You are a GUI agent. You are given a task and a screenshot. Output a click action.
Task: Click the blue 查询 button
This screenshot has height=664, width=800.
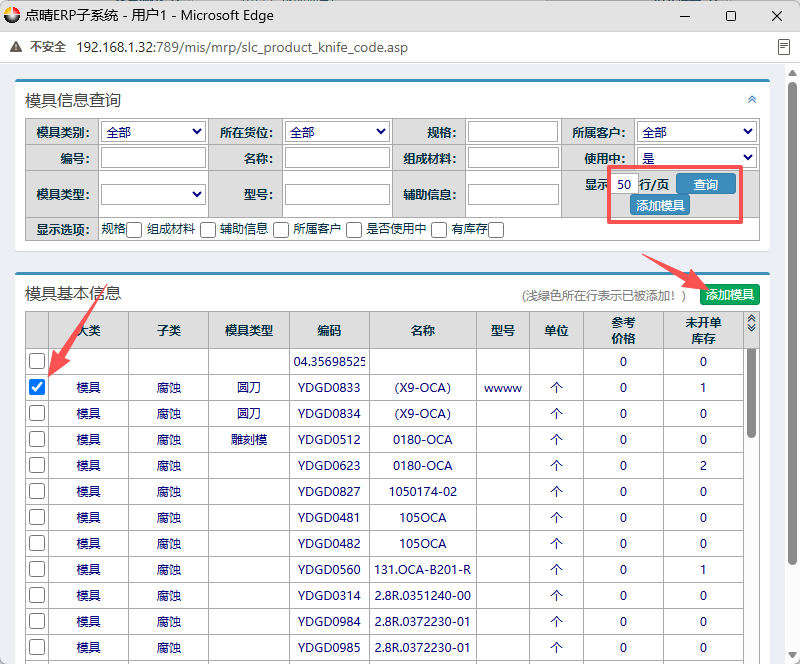(x=706, y=184)
